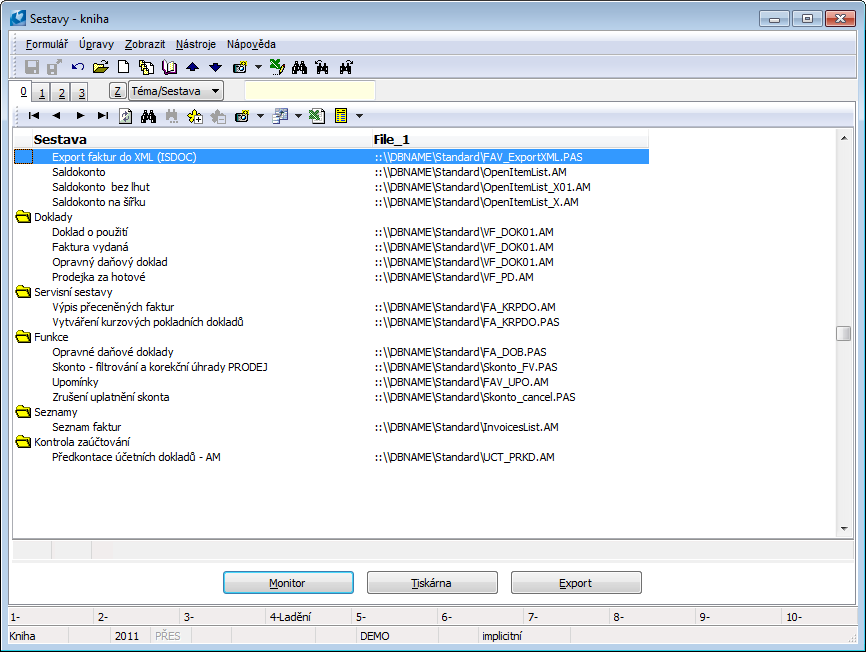Collapse the Kontrola zaúčtování folder
Image resolution: width=866 pixels, height=652 pixels.
tap(23, 442)
